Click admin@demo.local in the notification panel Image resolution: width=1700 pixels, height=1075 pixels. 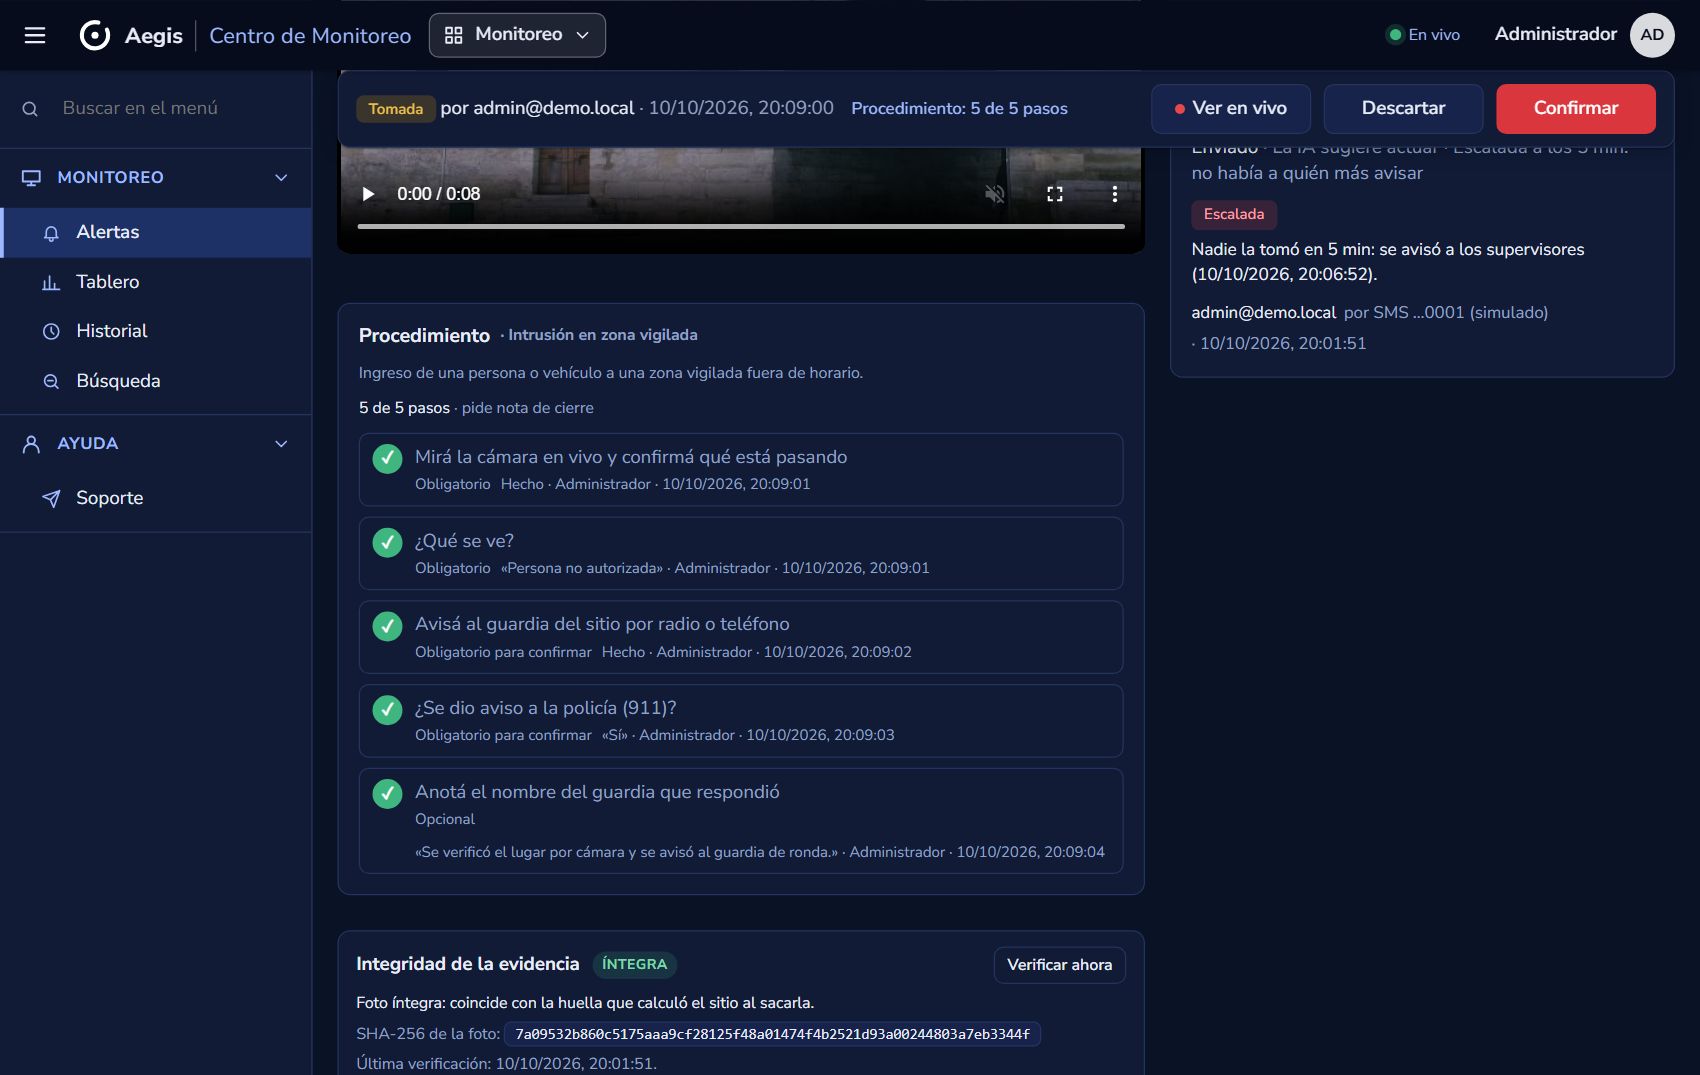click(1263, 313)
